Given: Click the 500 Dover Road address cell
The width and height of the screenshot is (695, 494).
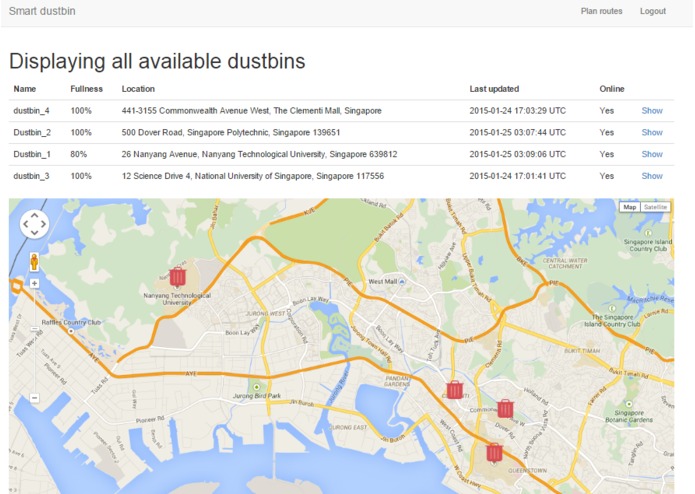Looking at the screenshot, I should pyautogui.click(x=231, y=132).
